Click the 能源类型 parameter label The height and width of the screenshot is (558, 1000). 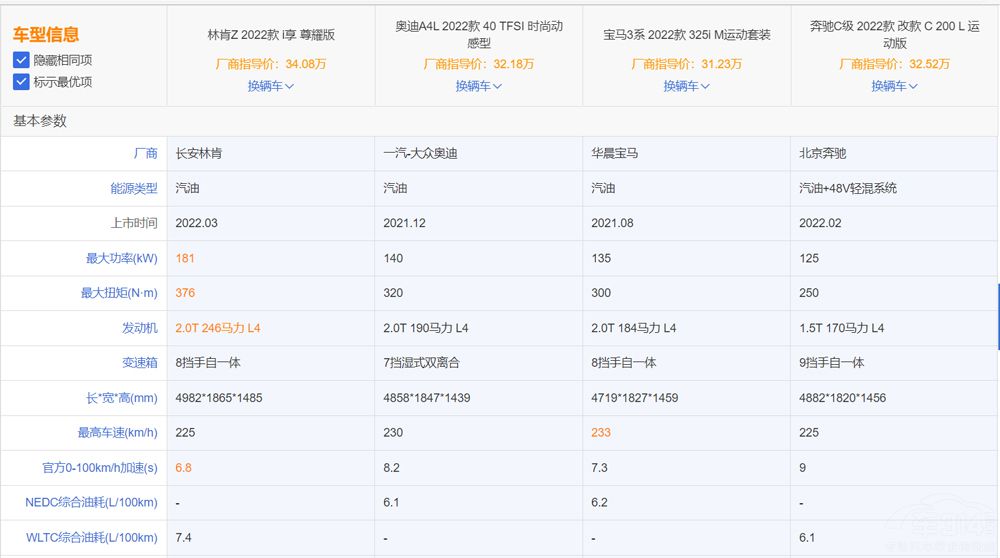click(x=133, y=188)
